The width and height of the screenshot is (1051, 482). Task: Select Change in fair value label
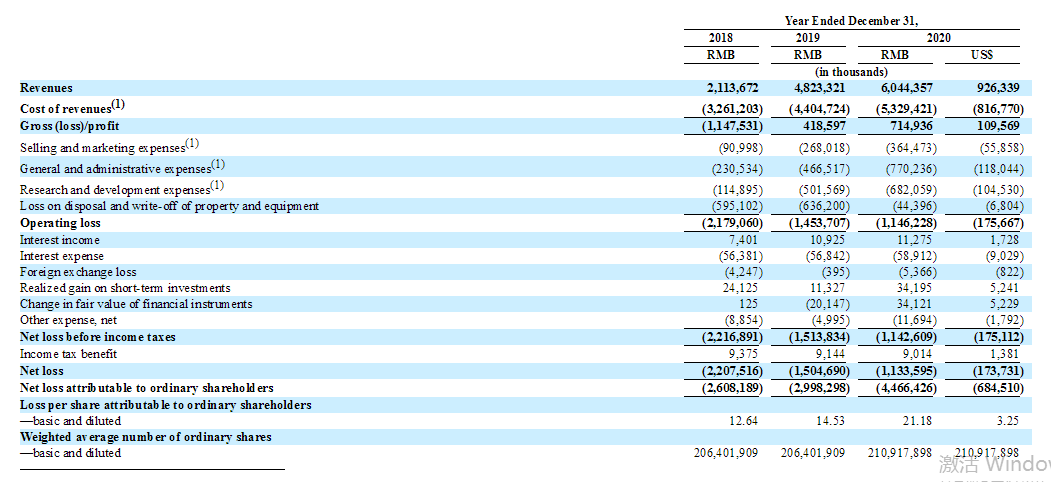tap(136, 304)
